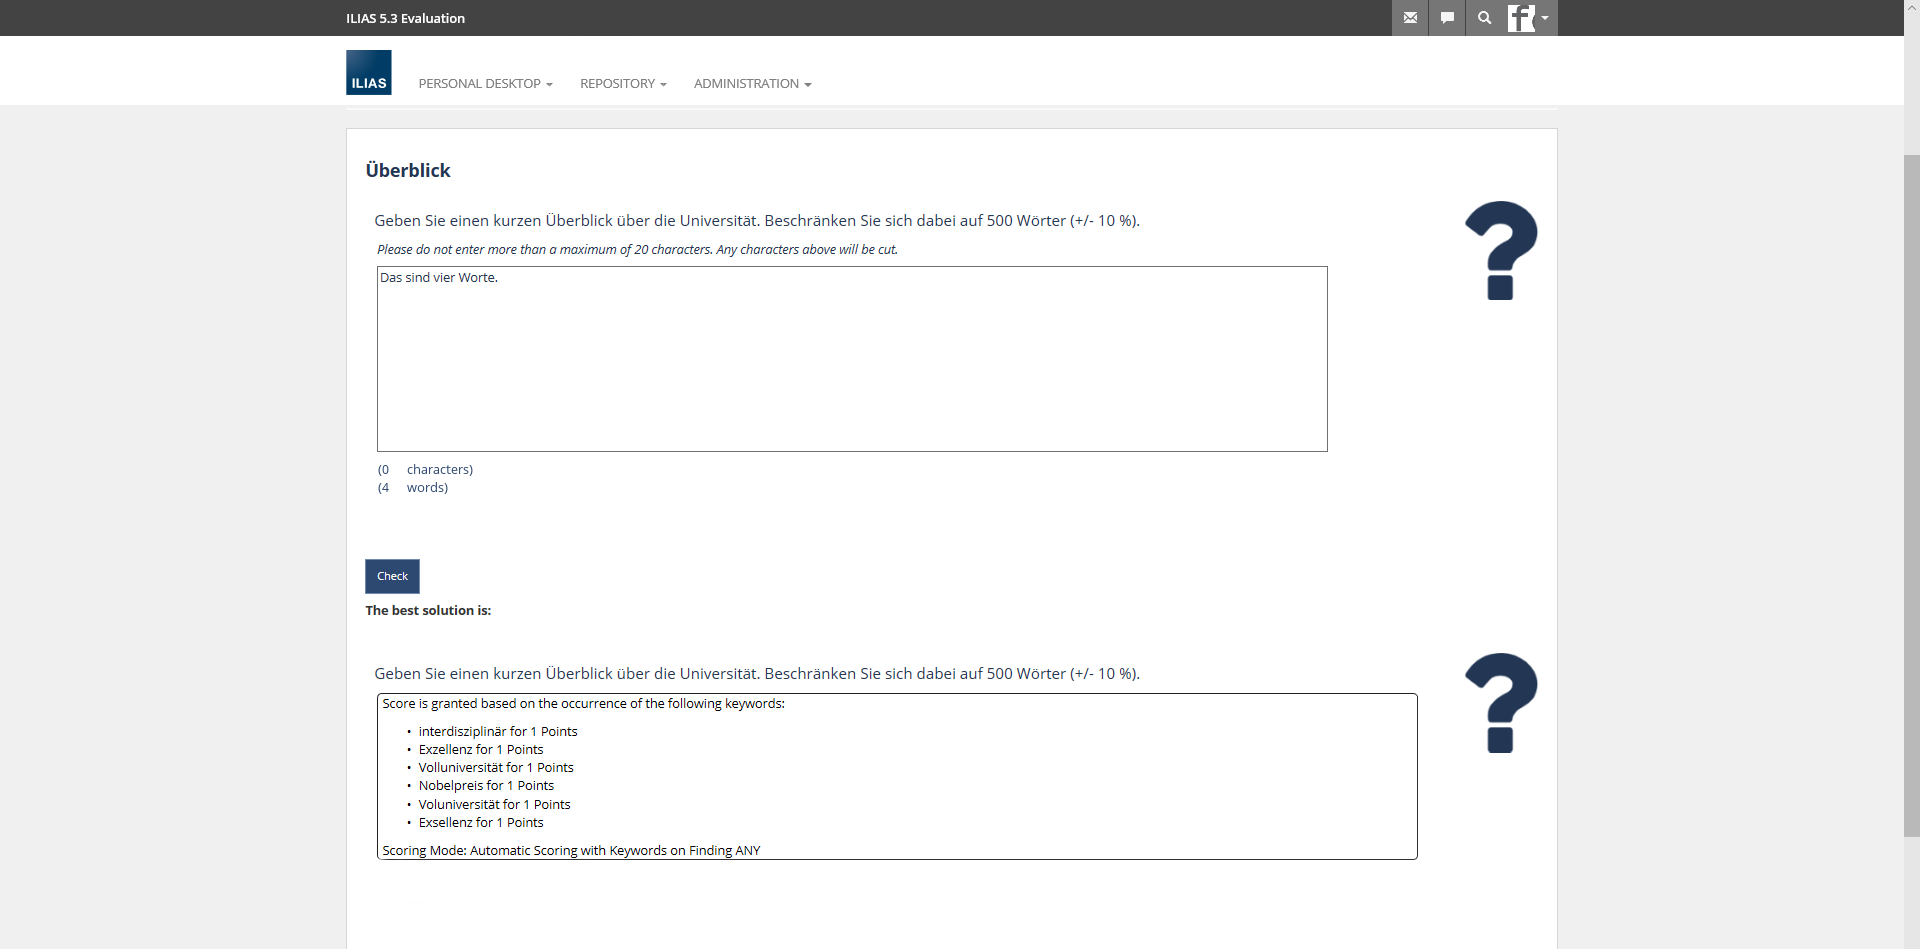Click the question mark image beside answer box

(1500, 250)
